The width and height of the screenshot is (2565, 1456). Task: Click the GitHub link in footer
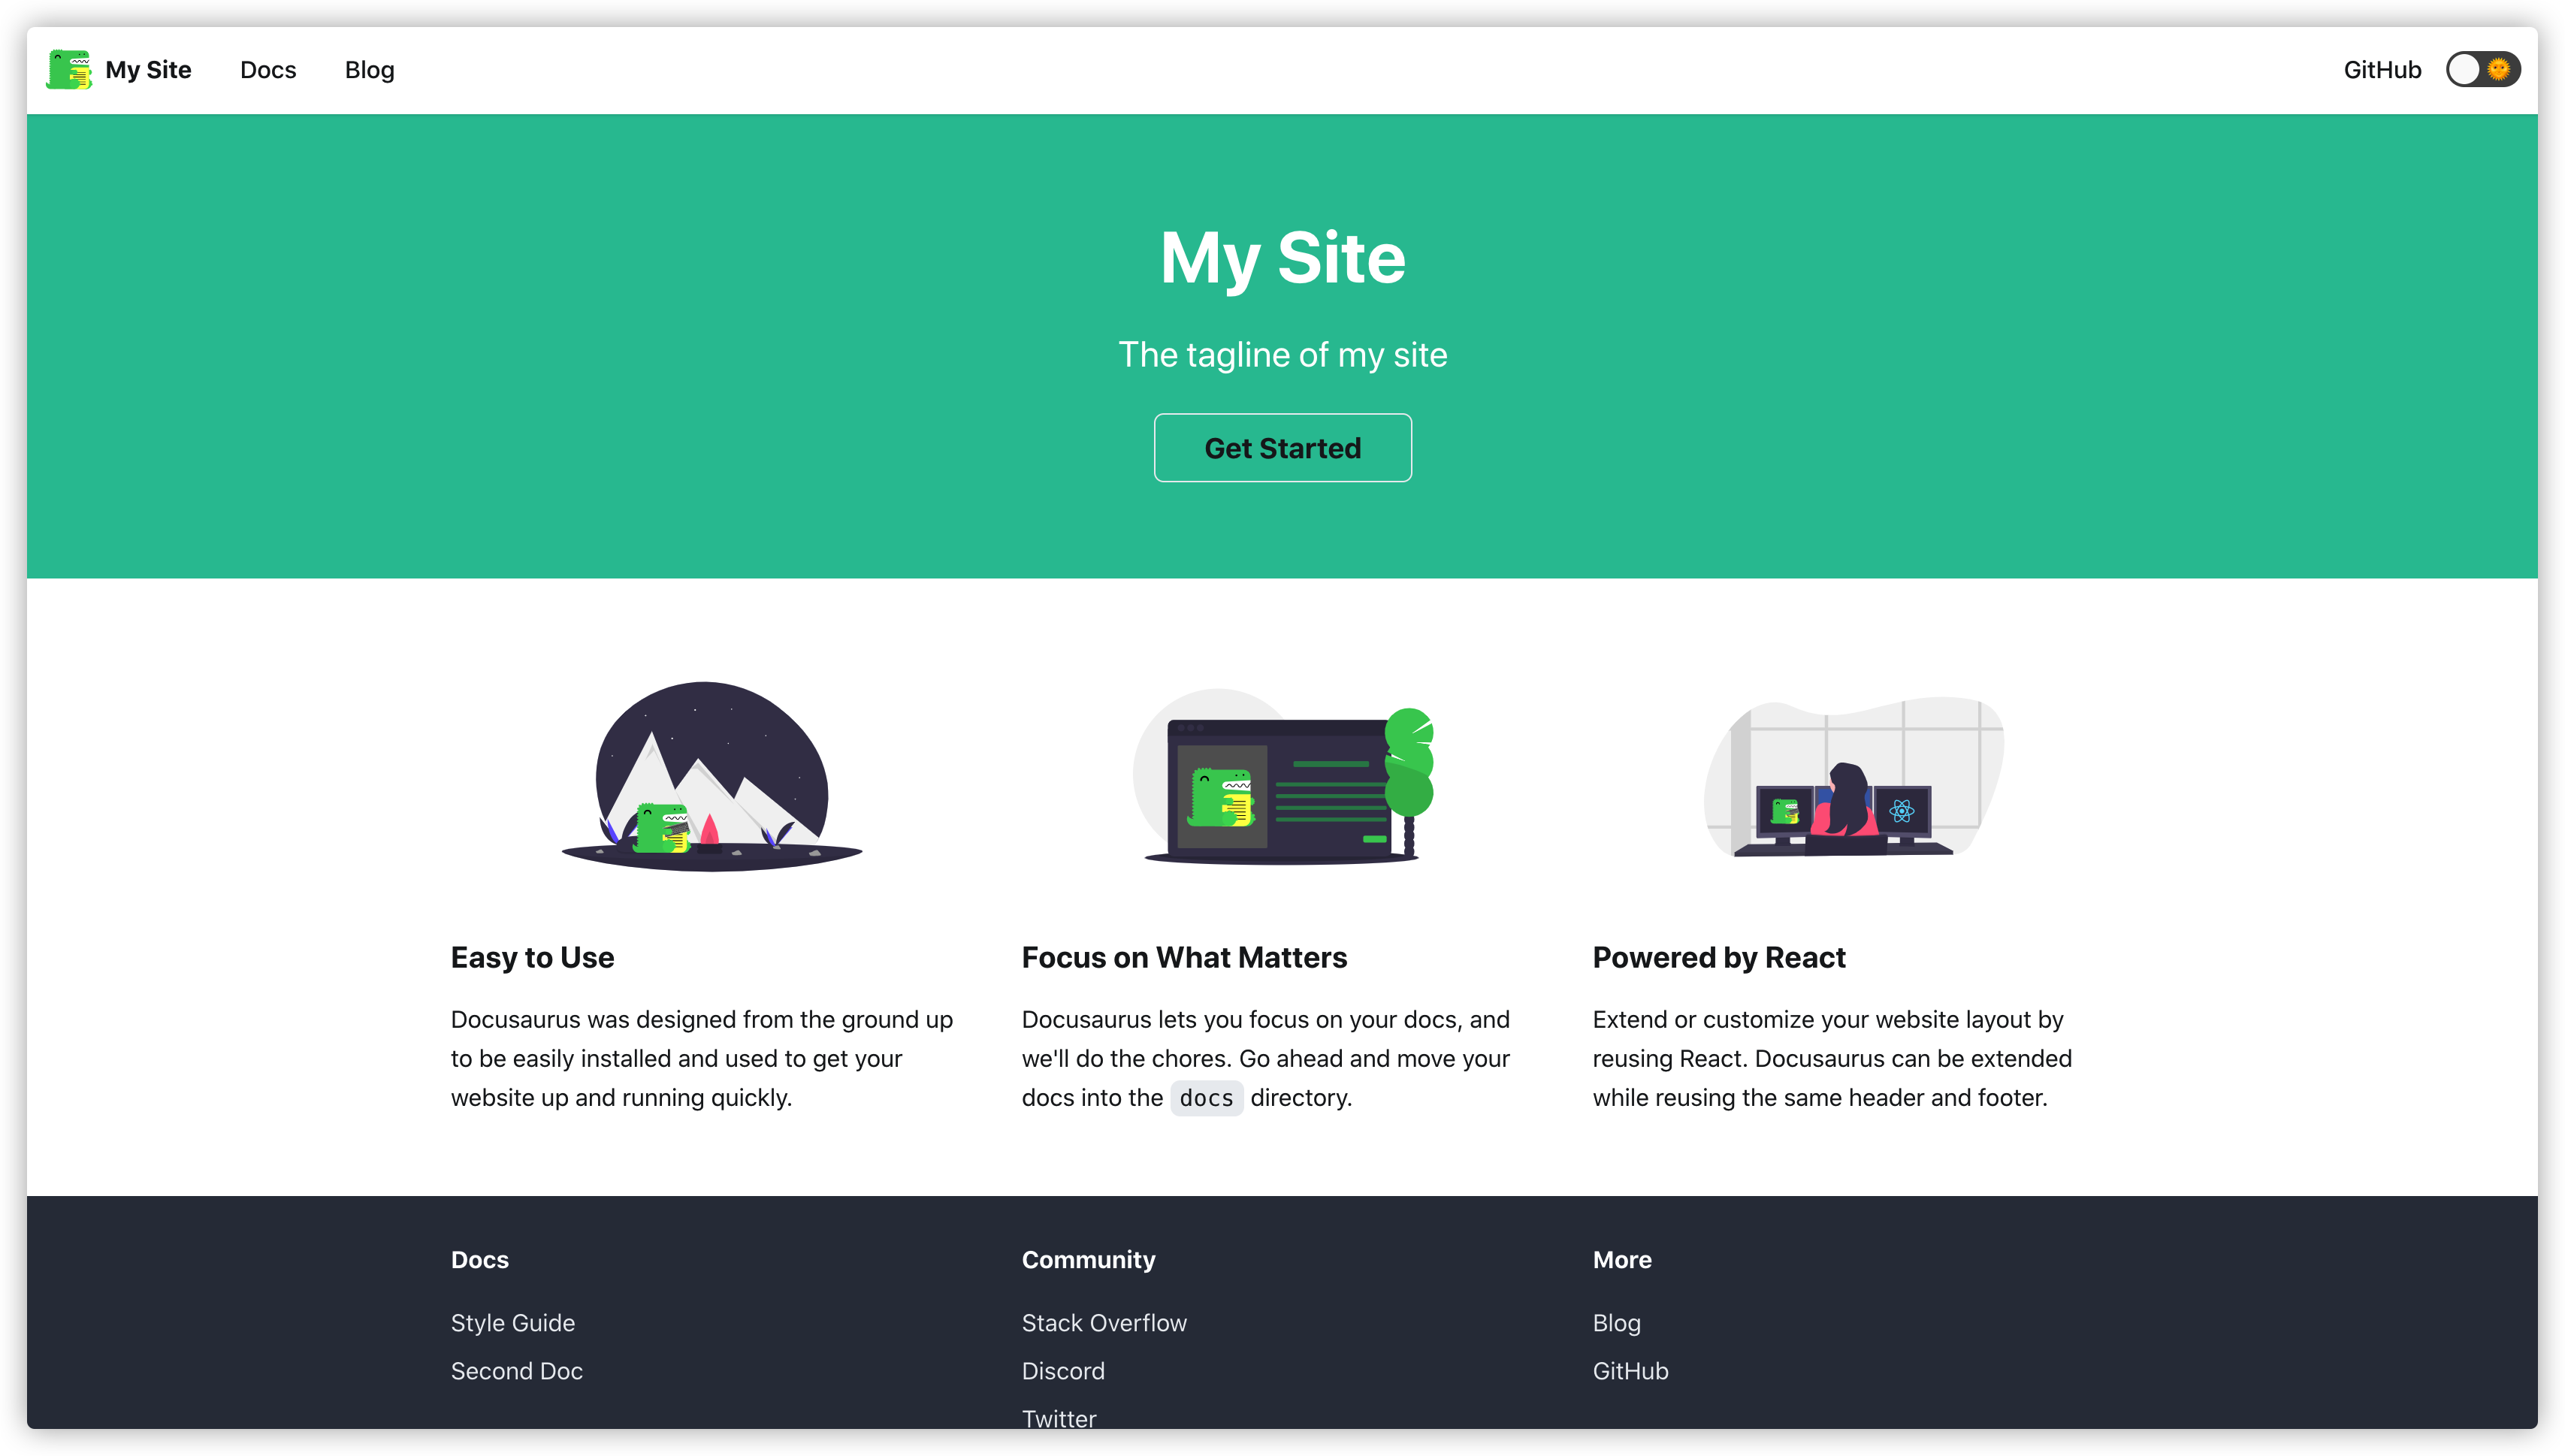[1630, 1370]
